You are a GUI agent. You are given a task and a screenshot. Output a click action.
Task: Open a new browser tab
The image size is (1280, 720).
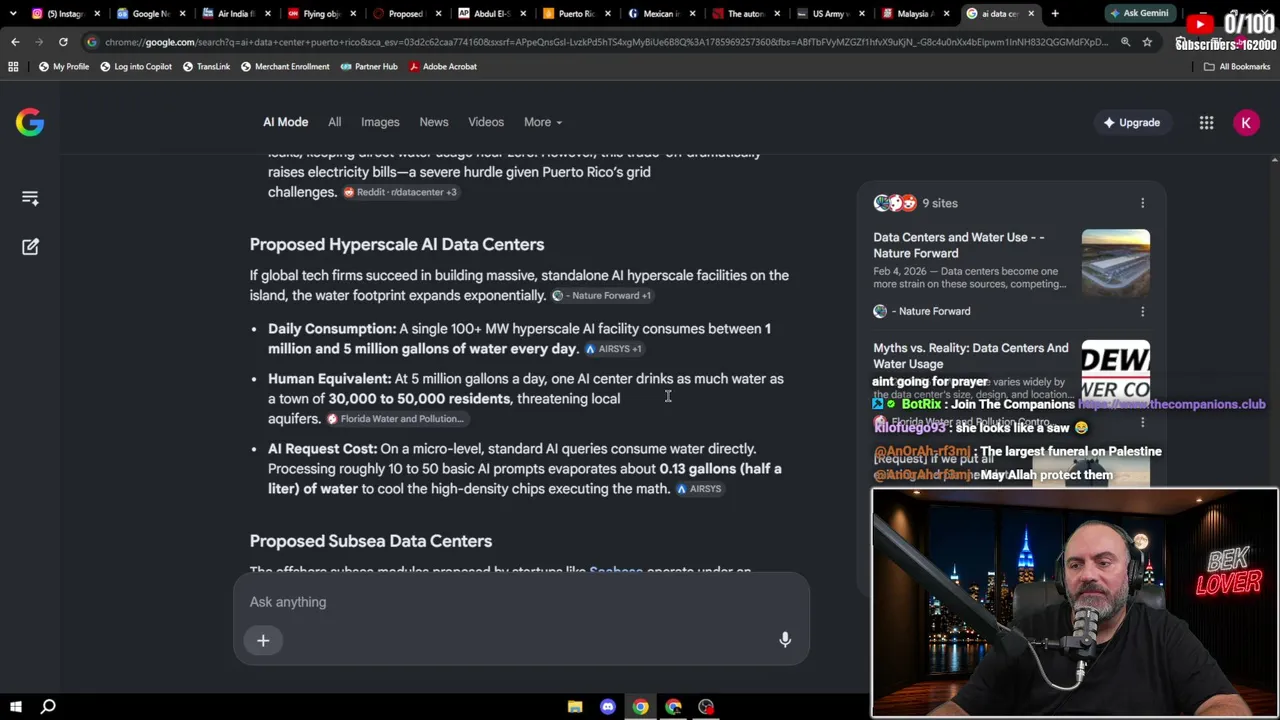[1055, 14]
